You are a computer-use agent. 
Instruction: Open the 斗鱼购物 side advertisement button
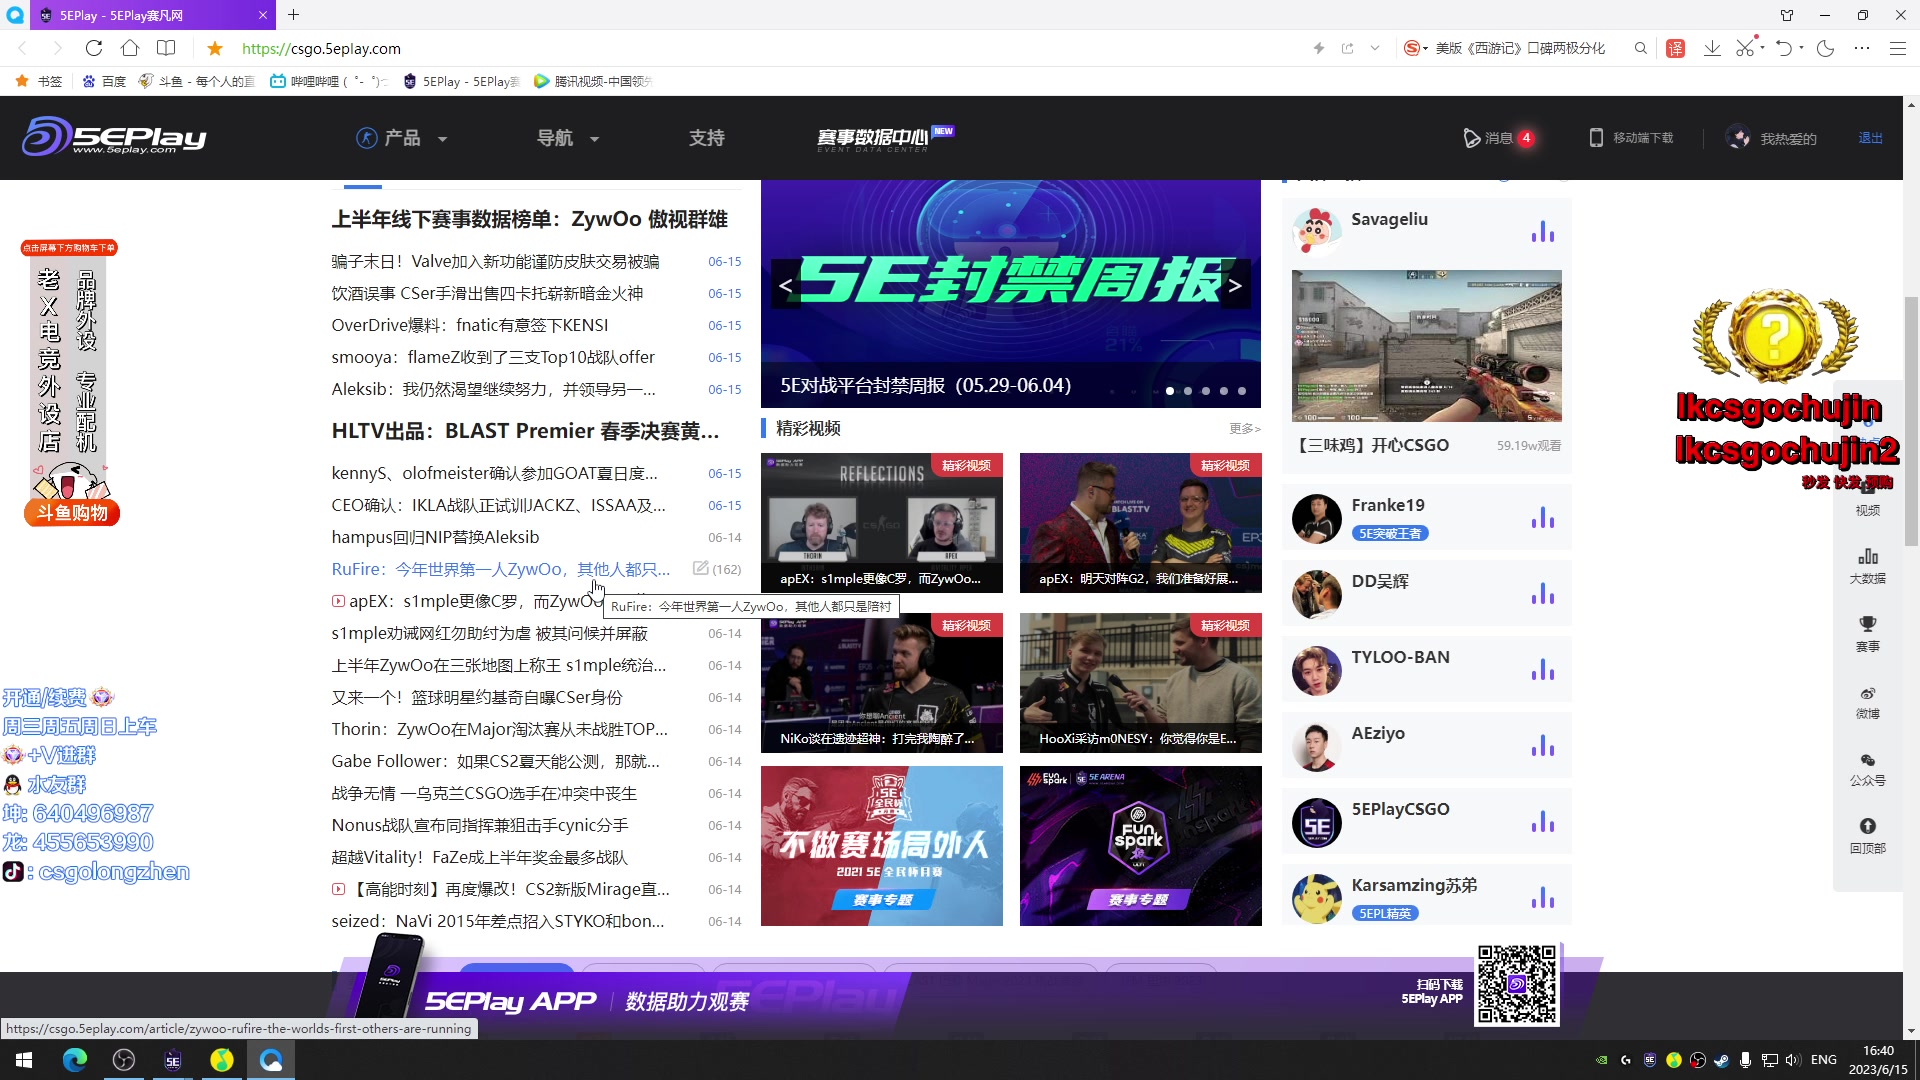coord(72,512)
